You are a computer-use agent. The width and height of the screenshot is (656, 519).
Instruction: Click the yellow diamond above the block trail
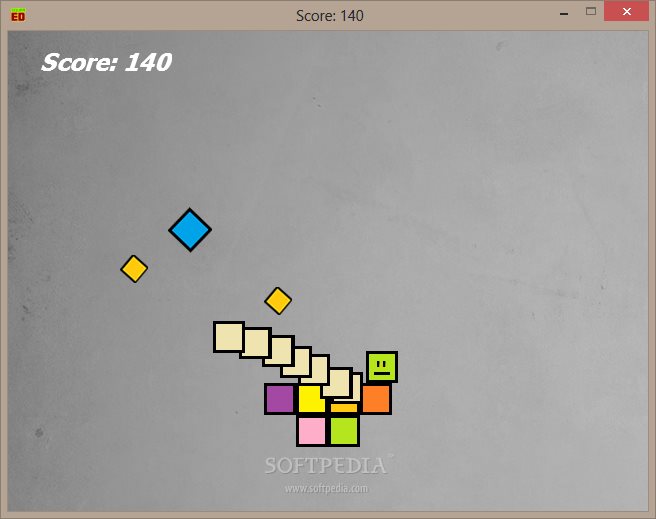click(278, 301)
